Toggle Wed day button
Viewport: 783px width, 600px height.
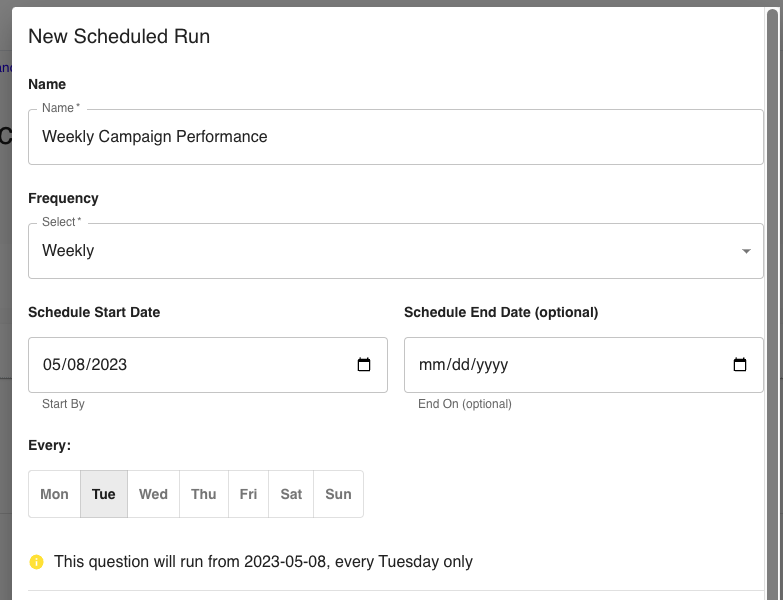click(153, 494)
